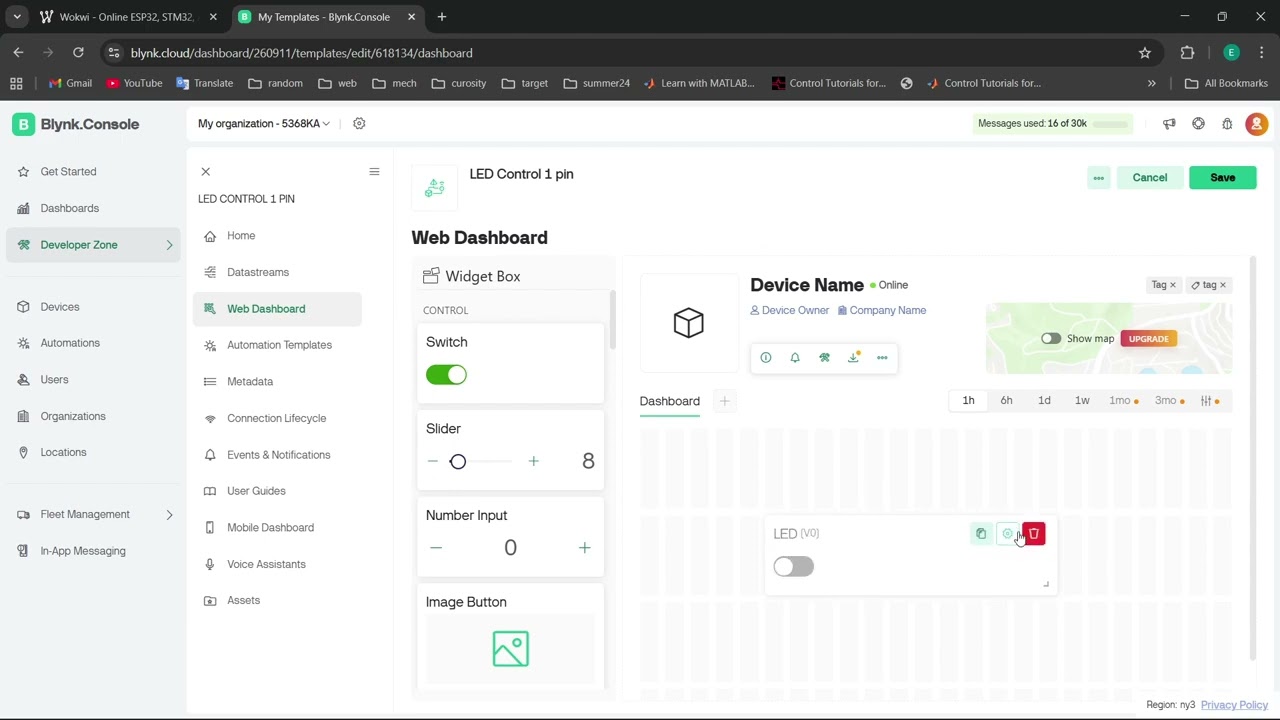Open the LED widget settings gear

[x=1008, y=534]
